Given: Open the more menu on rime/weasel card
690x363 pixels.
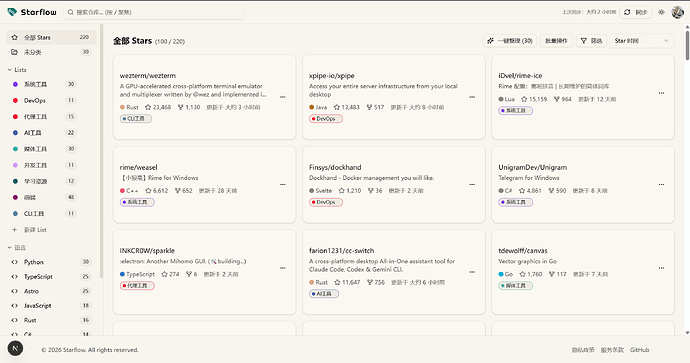Looking at the screenshot, I should tap(283, 184).
